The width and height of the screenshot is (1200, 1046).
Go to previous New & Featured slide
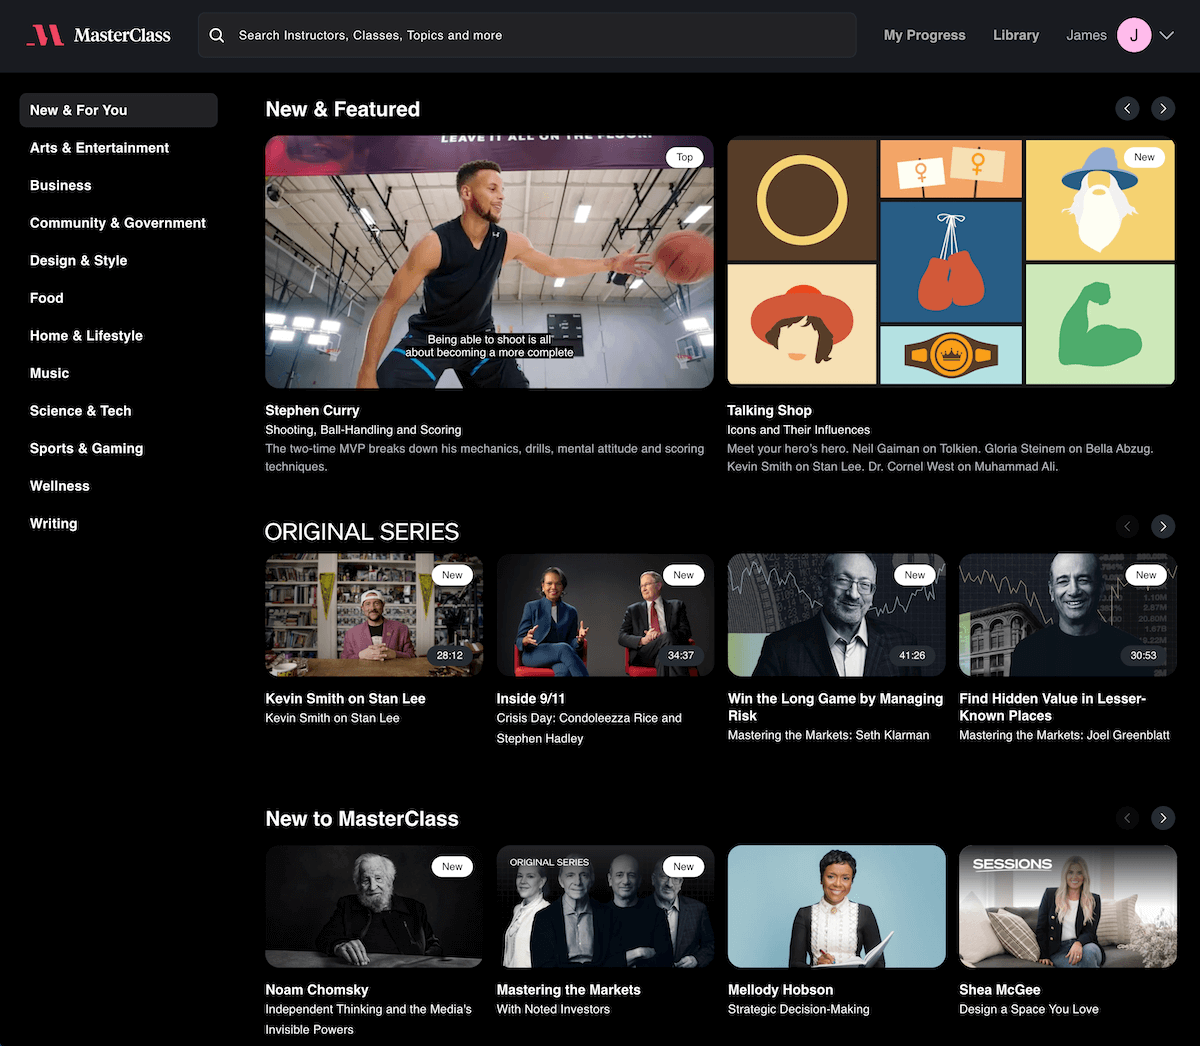tap(1127, 108)
